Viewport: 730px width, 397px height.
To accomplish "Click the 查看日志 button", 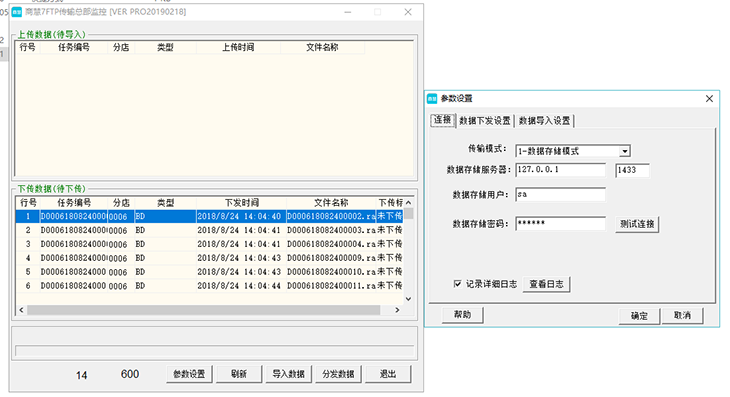I will click(x=546, y=284).
